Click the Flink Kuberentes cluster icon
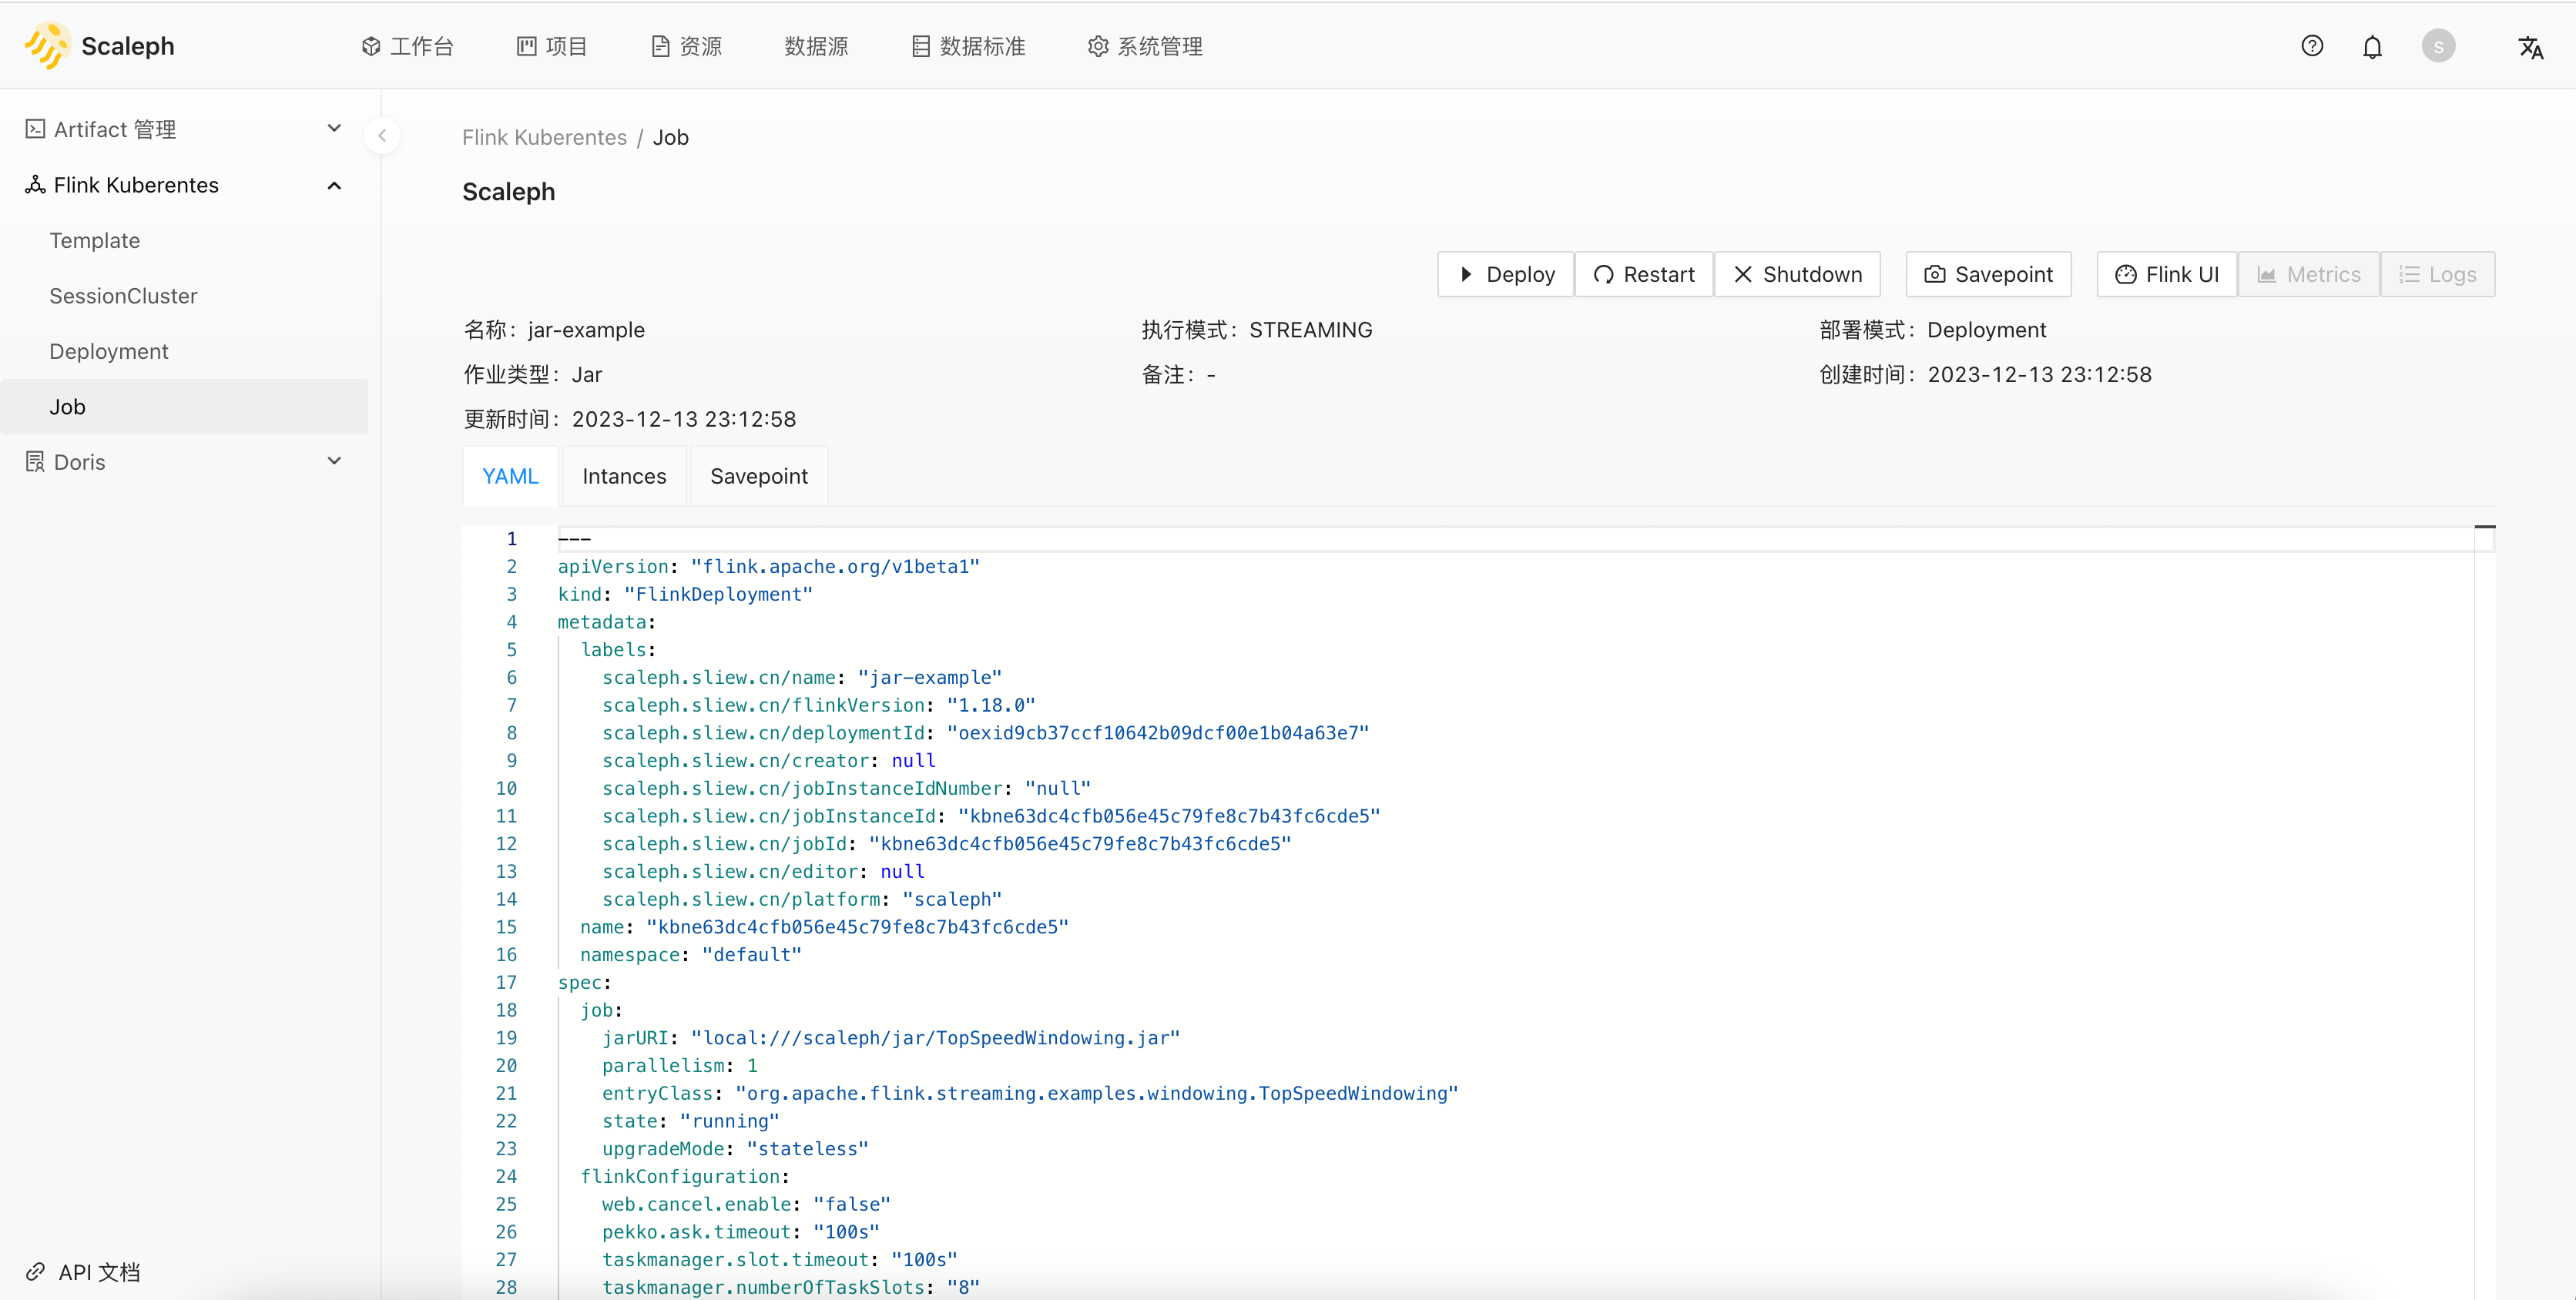Image resolution: width=2576 pixels, height=1300 pixels. (35, 185)
